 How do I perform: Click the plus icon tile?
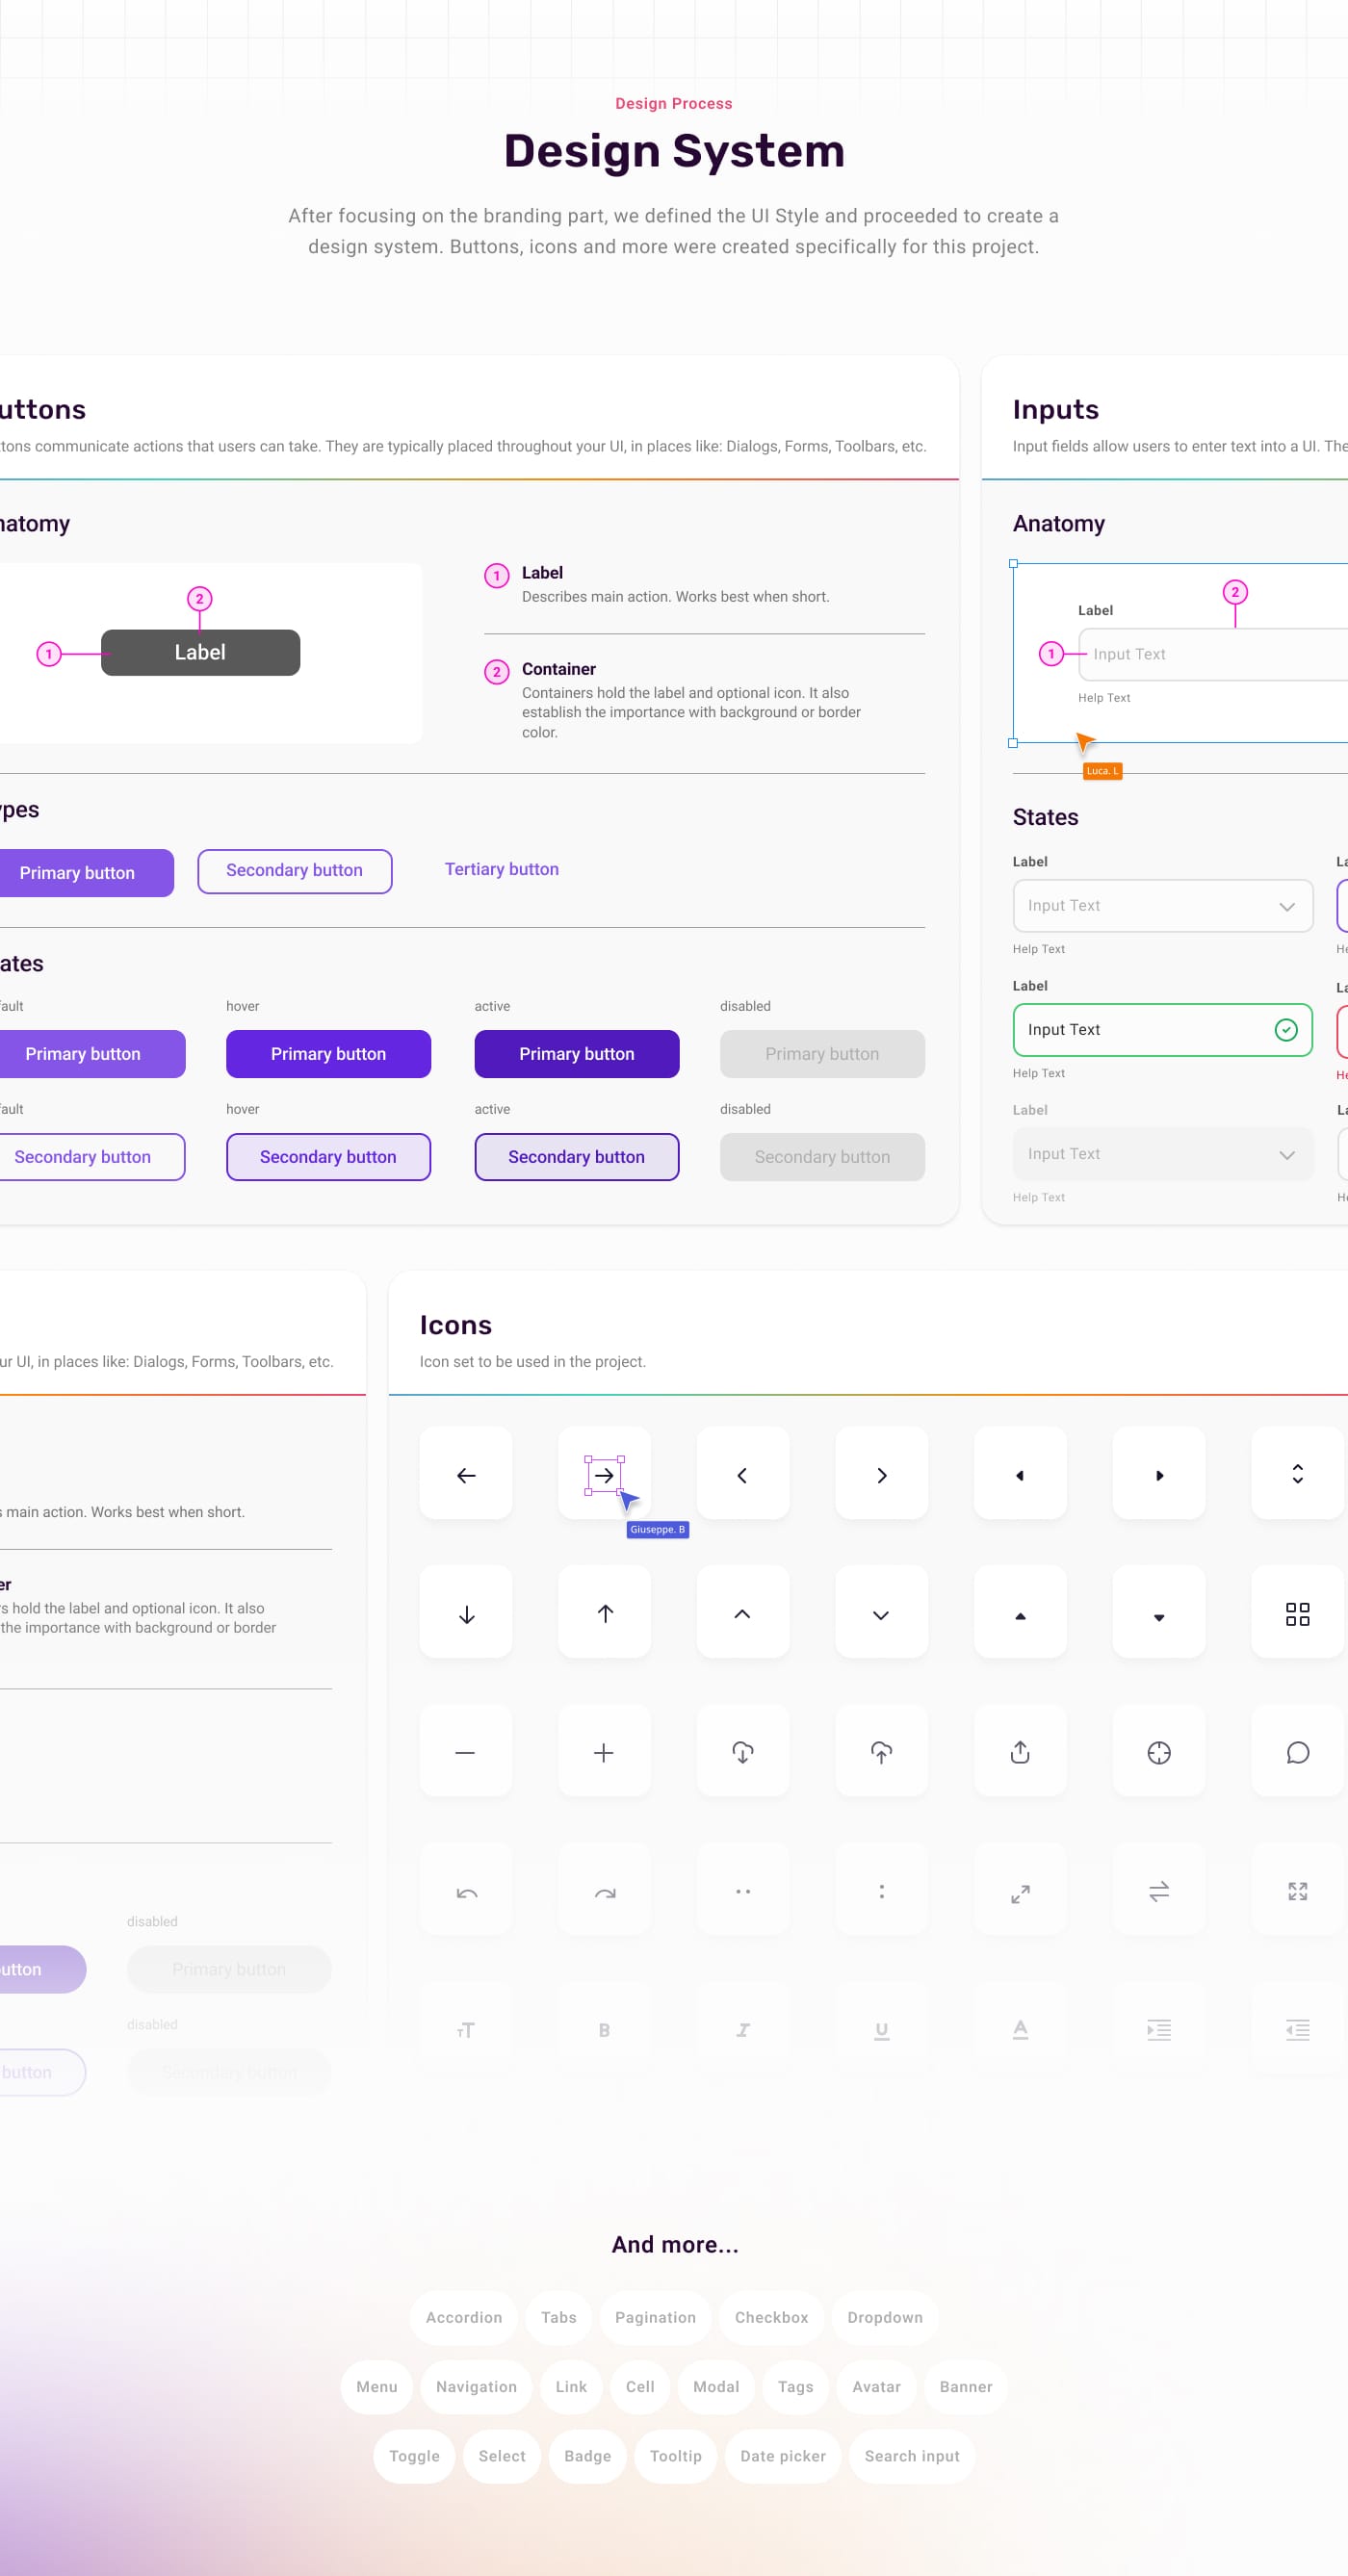pyautogui.click(x=604, y=1752)
